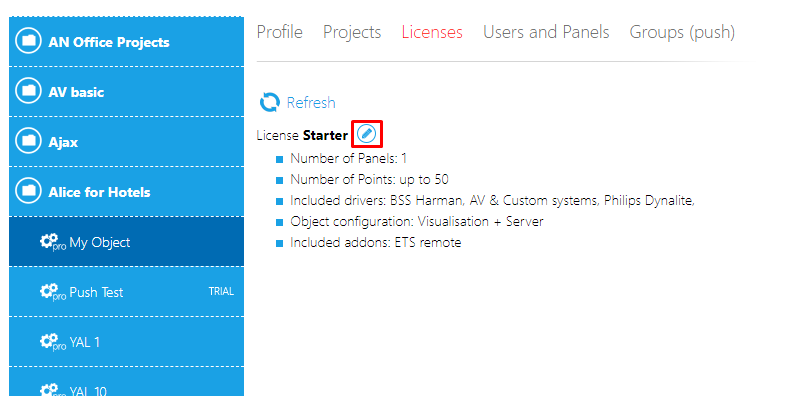
Task: Expand the AN Office Projects folder
Action: coord(126,42)
